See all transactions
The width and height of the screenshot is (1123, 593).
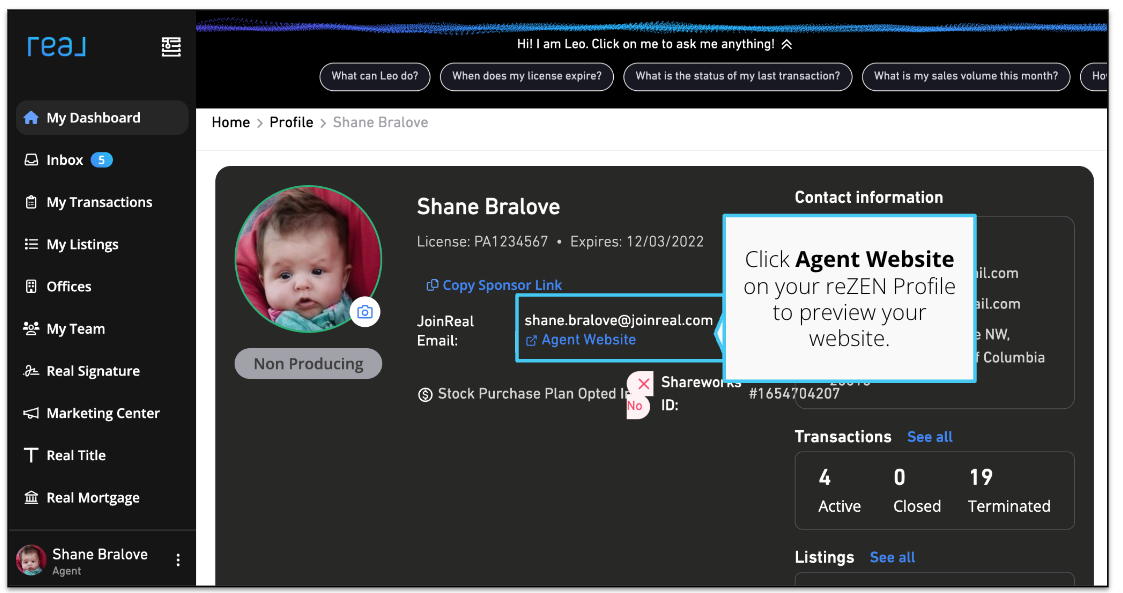(929, 437)
